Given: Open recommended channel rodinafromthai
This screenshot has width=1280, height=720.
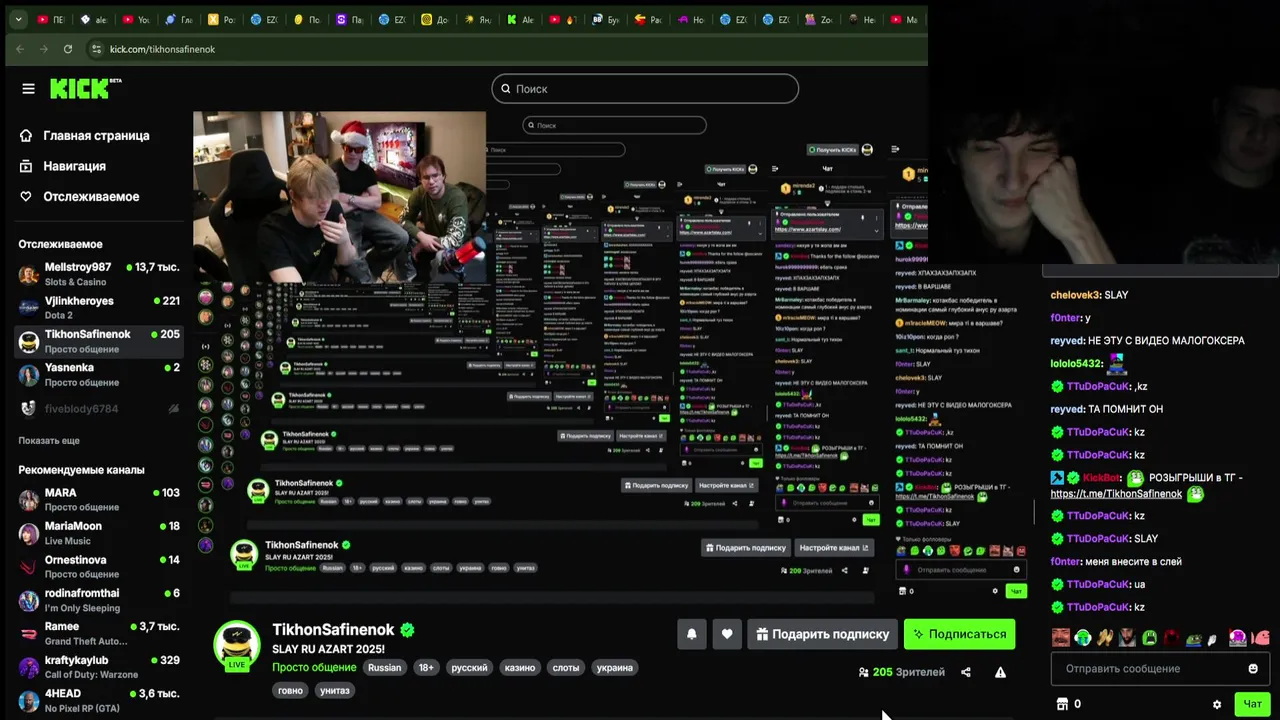Looking at the screenshot, I should [x=99, y=600].
